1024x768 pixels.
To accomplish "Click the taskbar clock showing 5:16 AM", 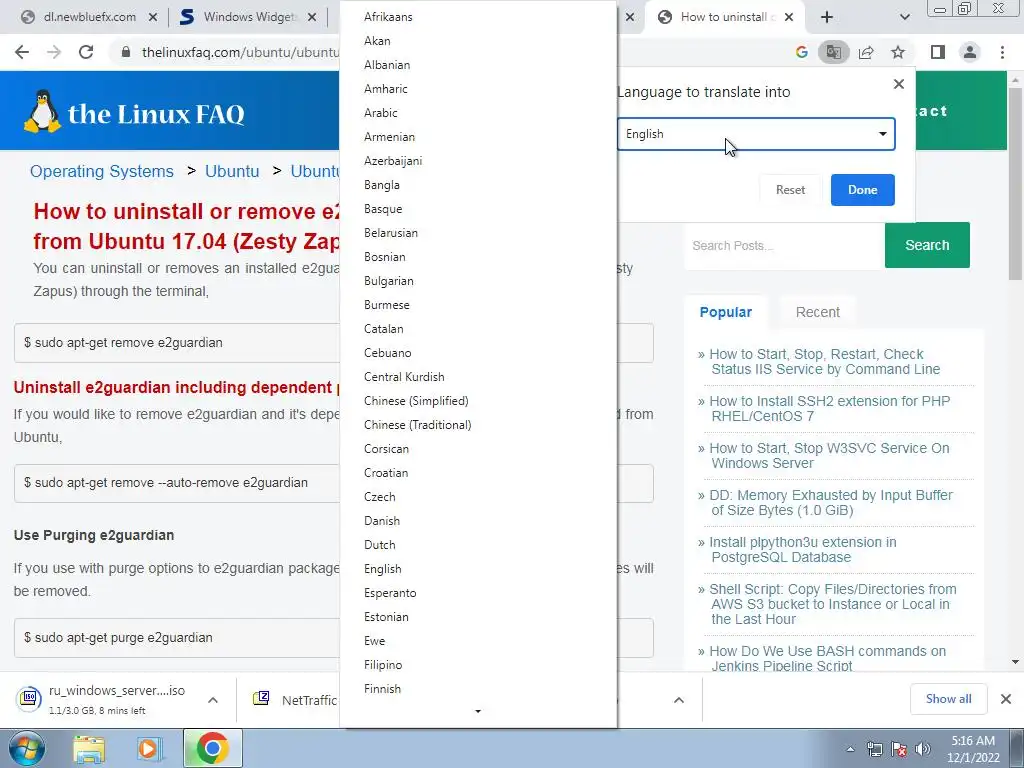I will point(973,749).
